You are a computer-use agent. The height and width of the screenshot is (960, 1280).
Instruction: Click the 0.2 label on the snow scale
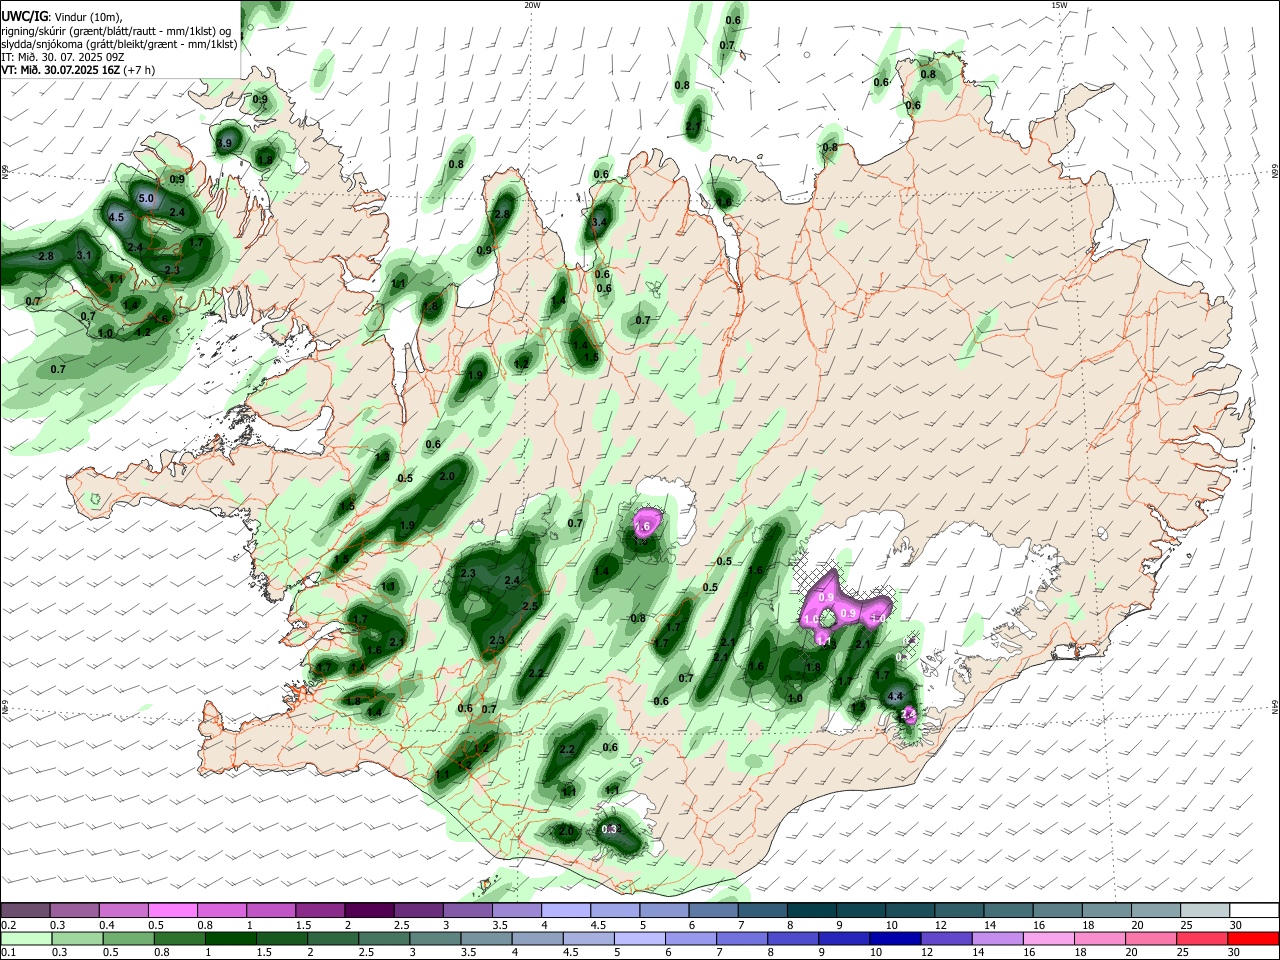(7, 924)
